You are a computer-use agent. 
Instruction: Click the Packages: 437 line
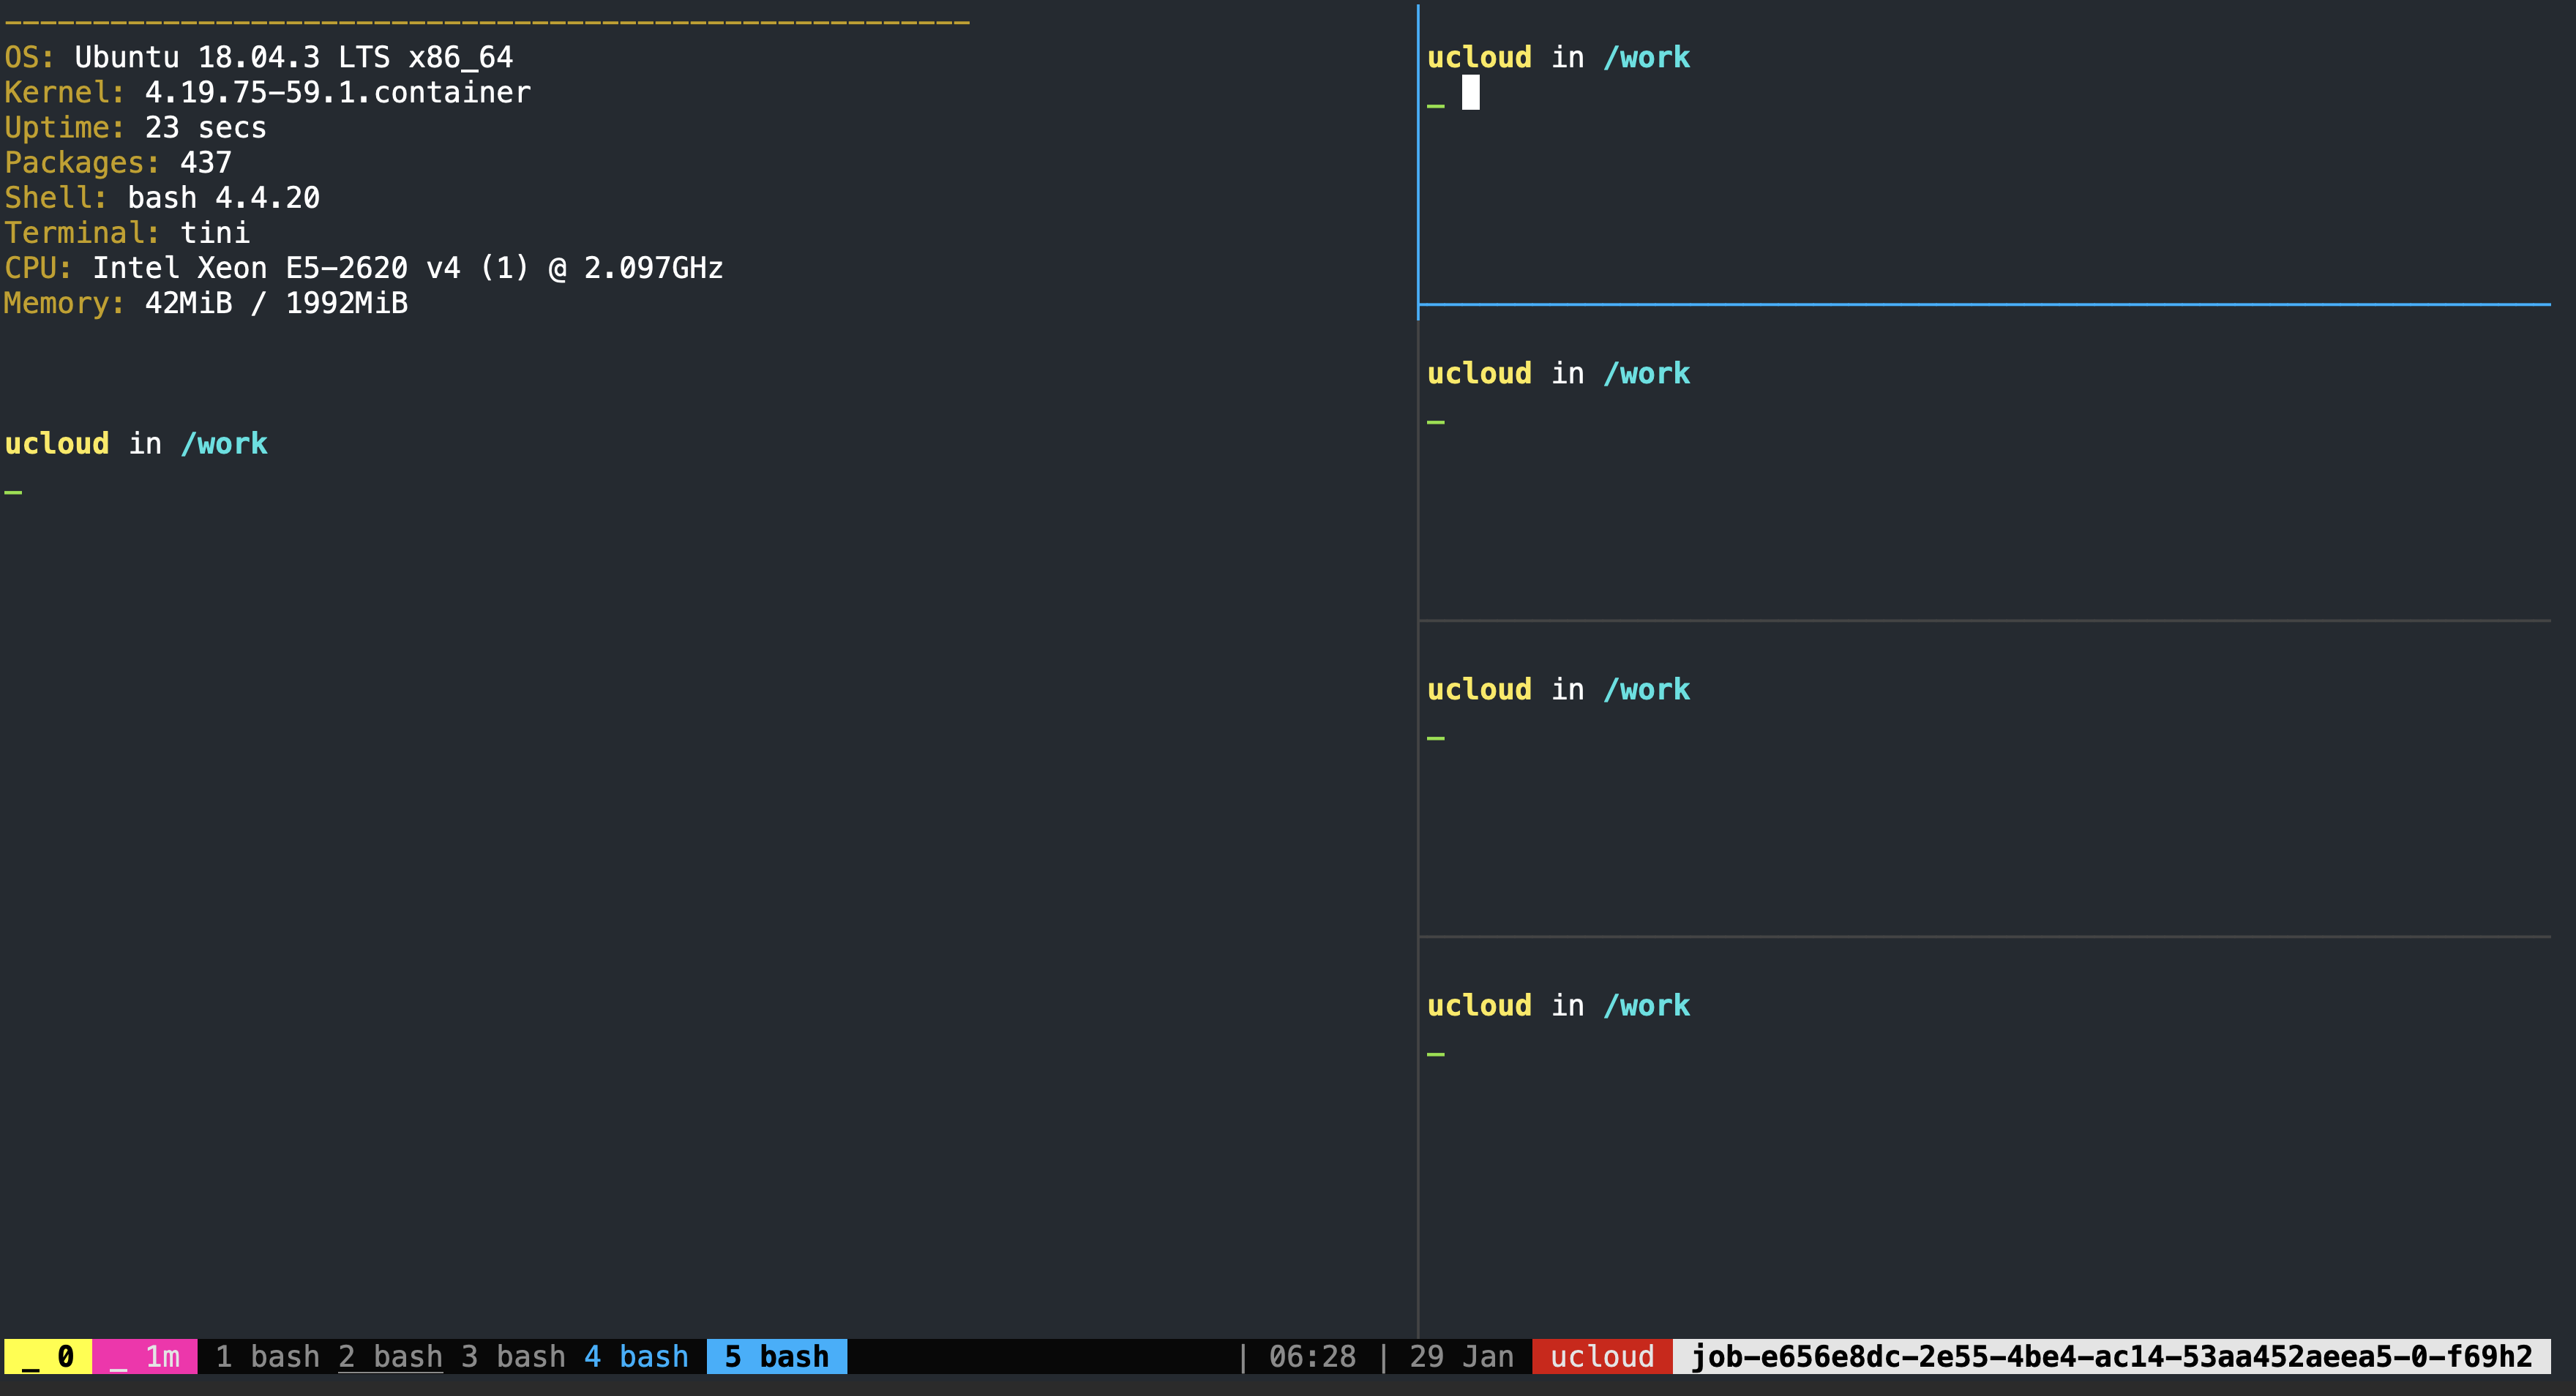tap(118, 162)
